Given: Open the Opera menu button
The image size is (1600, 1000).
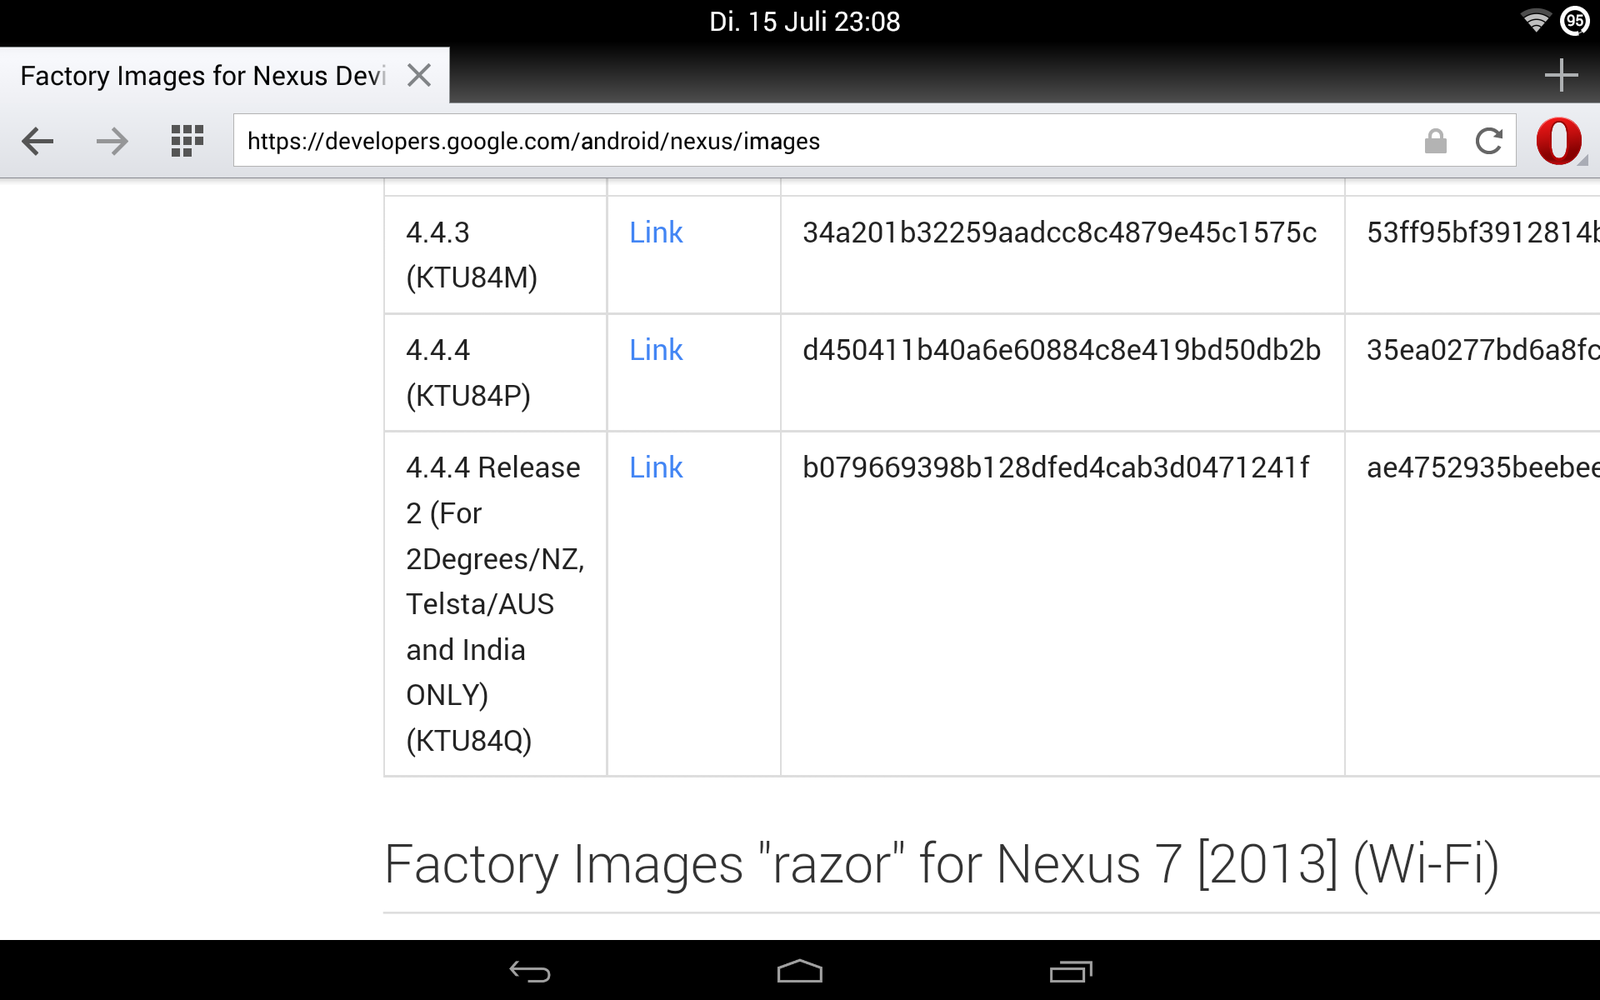Looking at the screenshot, I should click(x=1559, y=141).
